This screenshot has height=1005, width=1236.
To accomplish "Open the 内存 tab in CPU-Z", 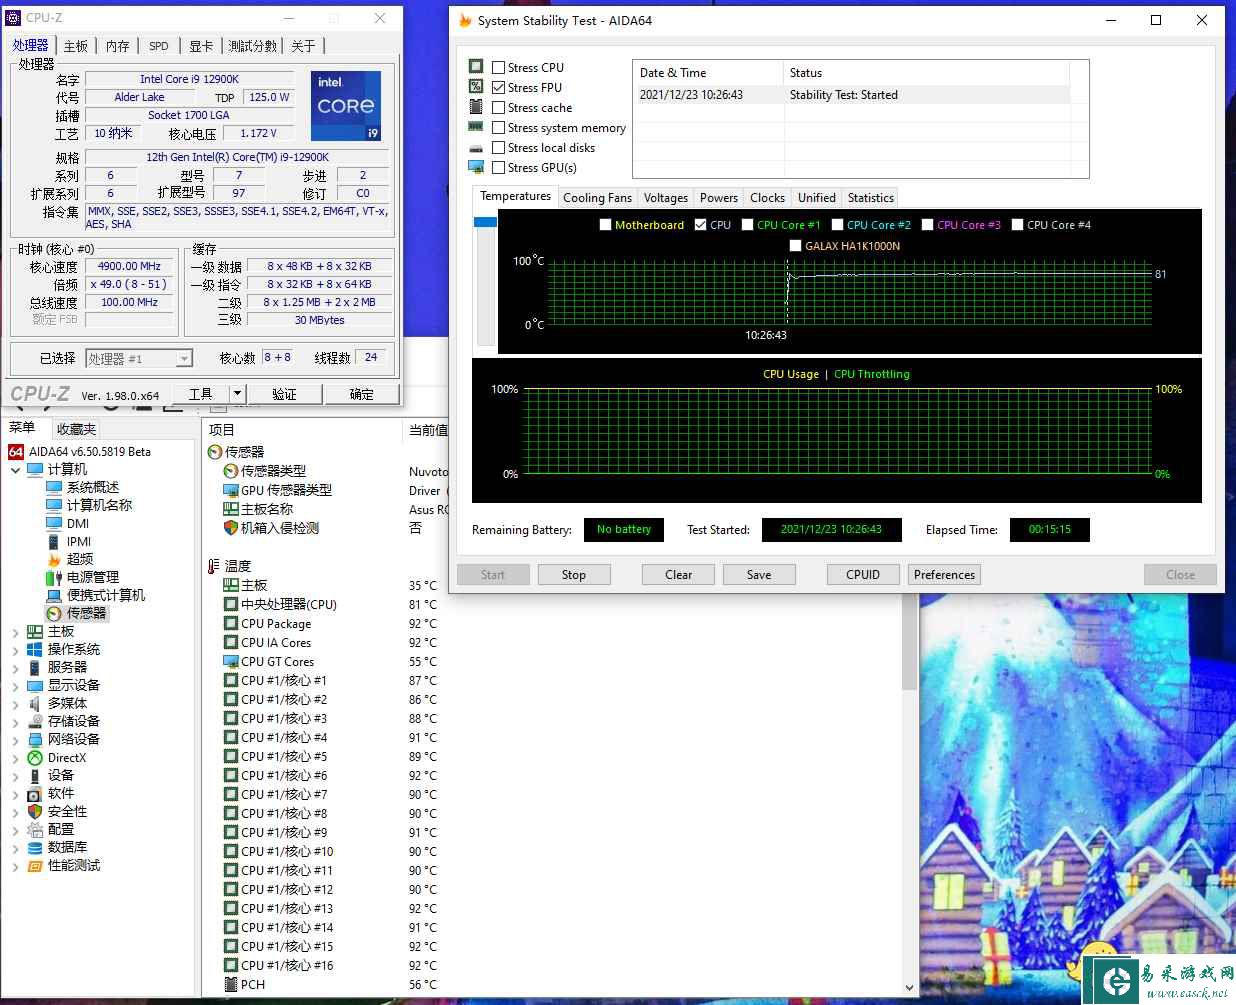I will tap(117, 46).
